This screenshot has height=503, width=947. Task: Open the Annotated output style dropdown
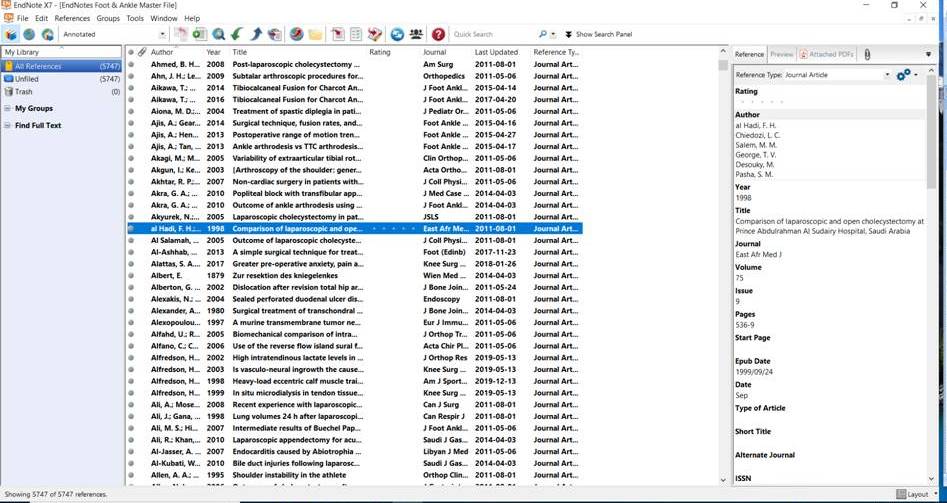[162, 34]
